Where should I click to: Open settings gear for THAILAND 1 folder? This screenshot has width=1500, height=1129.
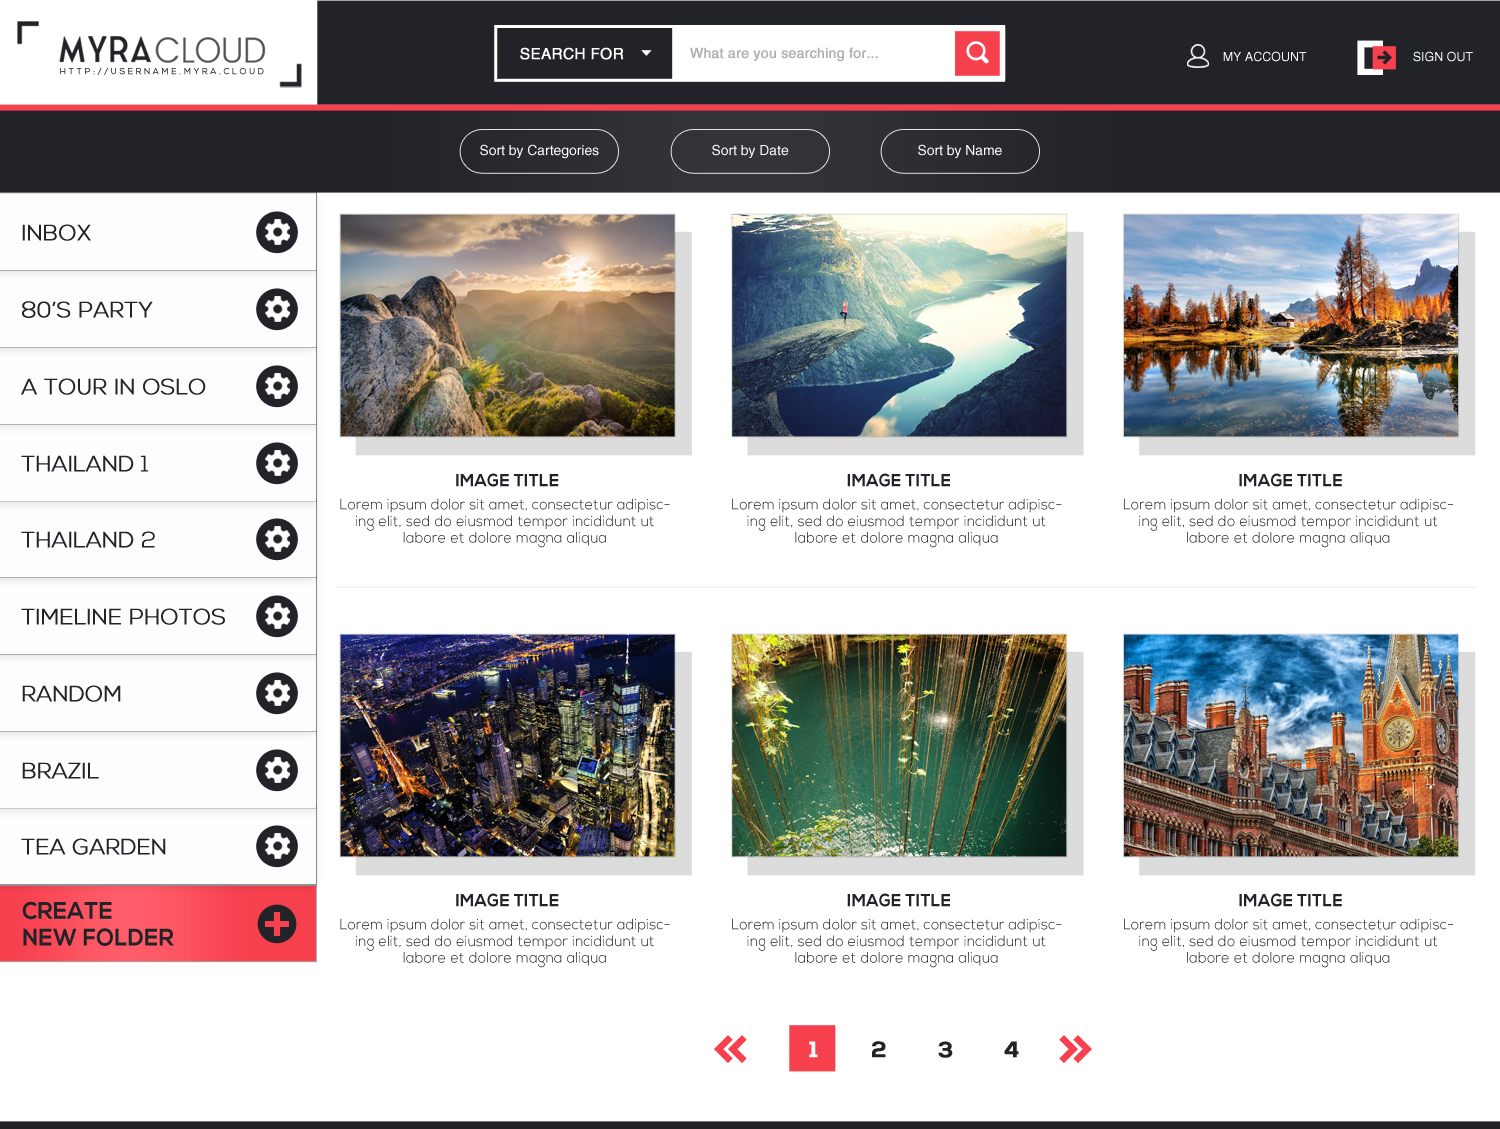tap(277, 463)
